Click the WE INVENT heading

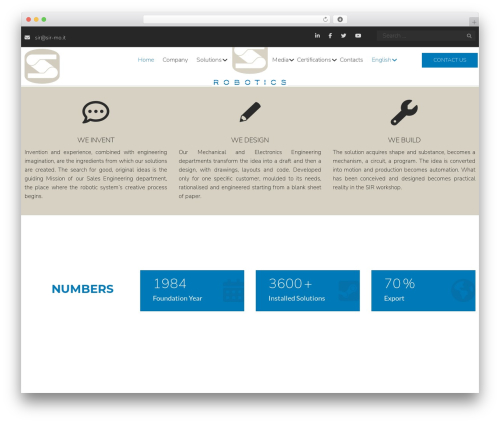tap(96, 140)
